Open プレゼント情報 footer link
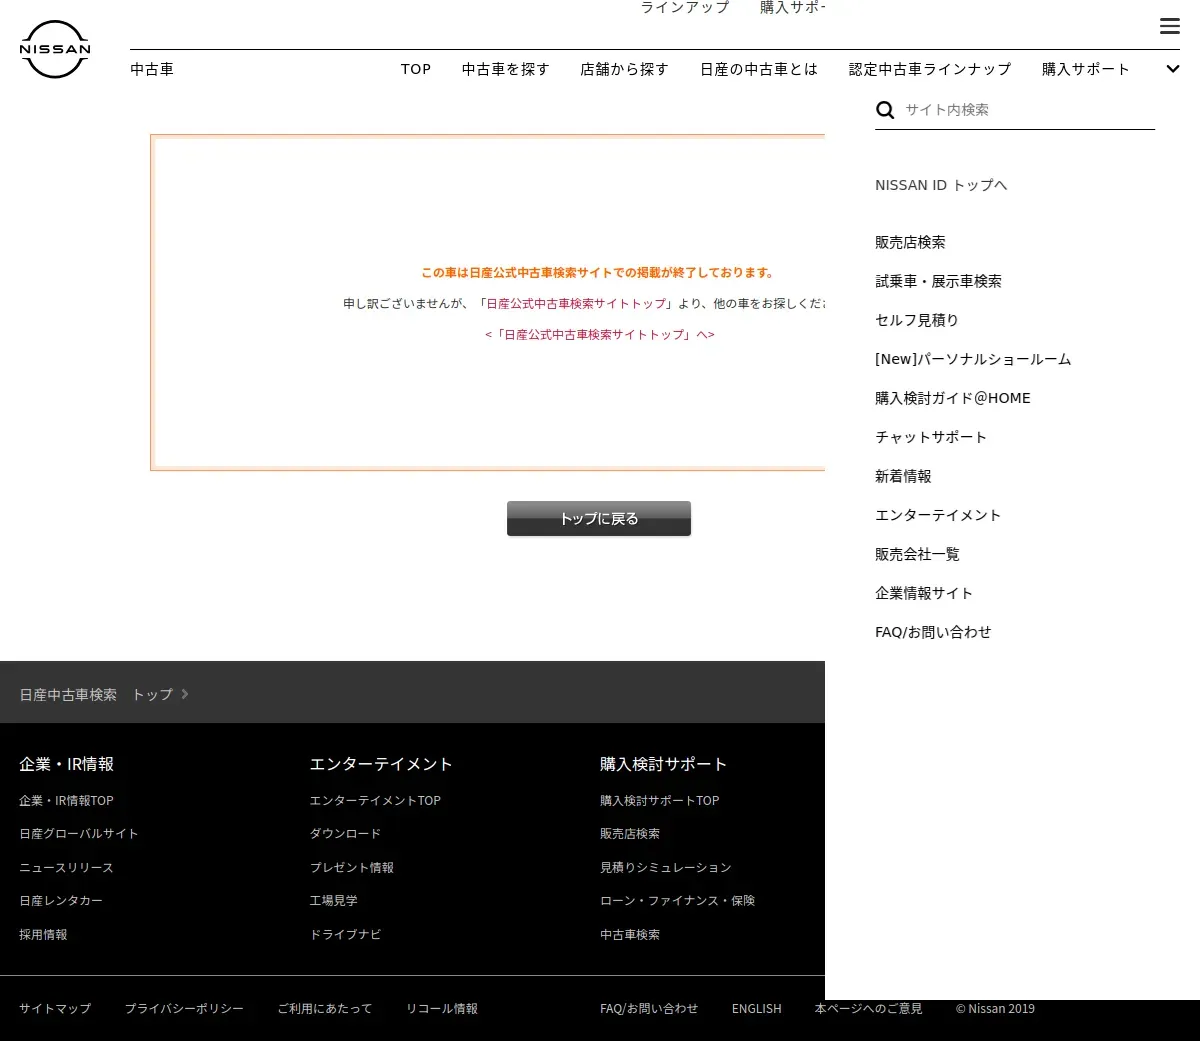 point(352,867)
